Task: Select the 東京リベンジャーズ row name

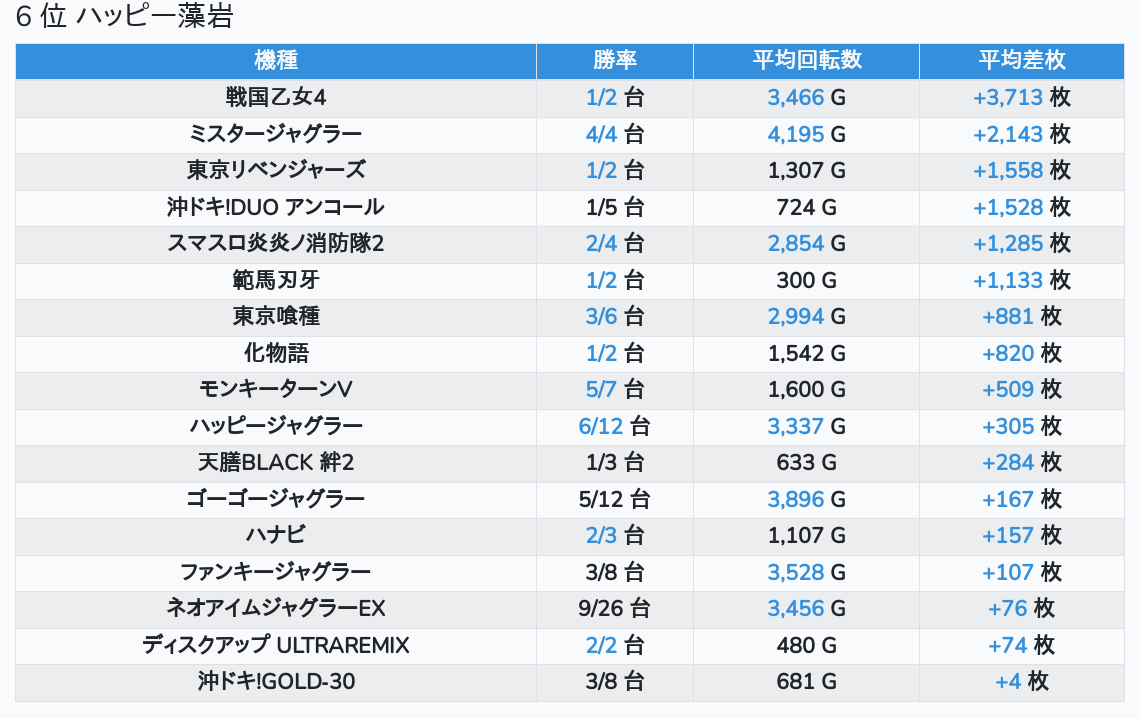Action: [x=276, y=171]
